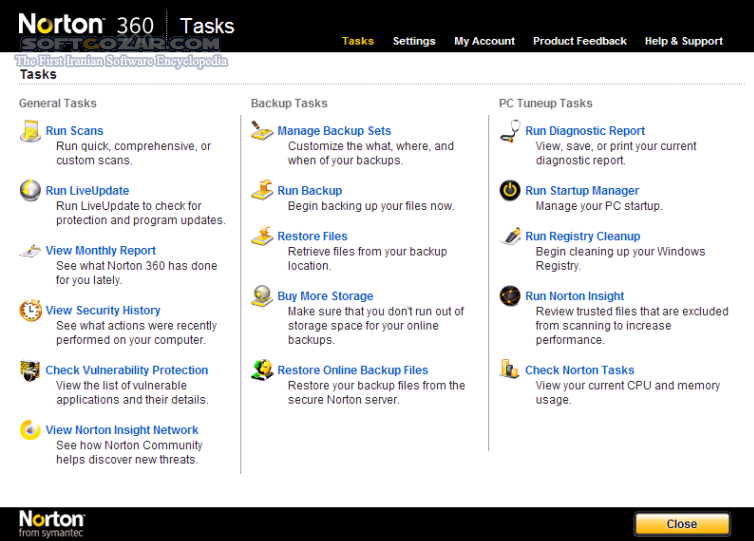Click the Restore Files link

point(312,236)
